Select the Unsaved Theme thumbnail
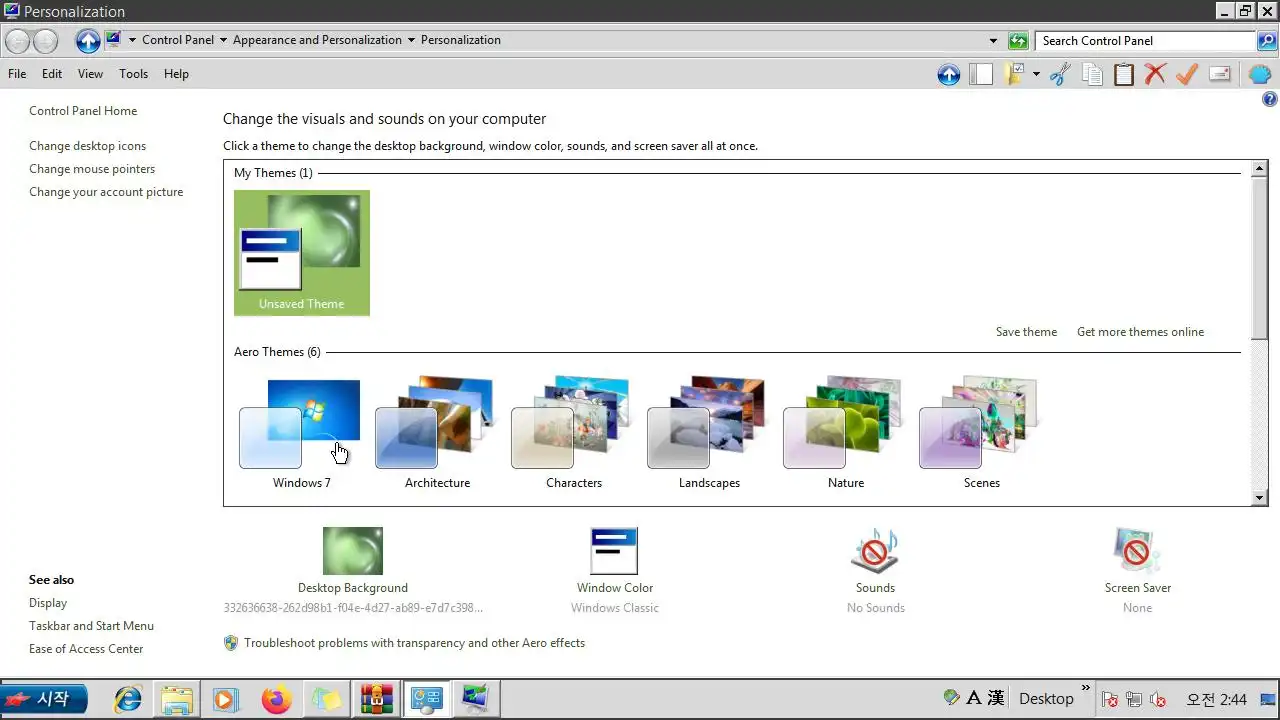The image size is (1280, 720). (x=302, y=253)
